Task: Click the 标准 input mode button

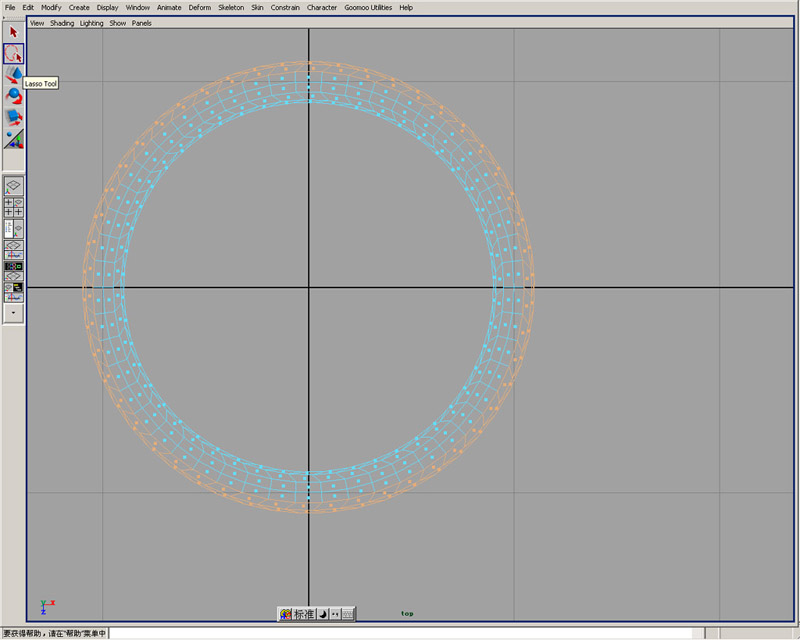Action: pyautogui.click(x=304, y=614)
